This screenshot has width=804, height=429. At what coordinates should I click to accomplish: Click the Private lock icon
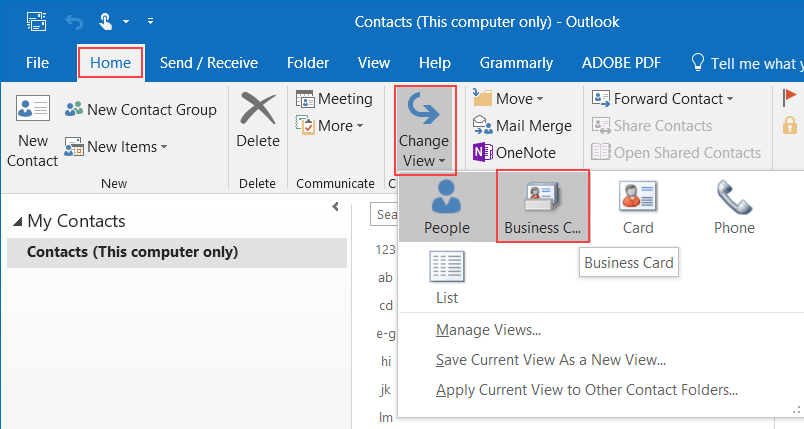tap(790, 125)
